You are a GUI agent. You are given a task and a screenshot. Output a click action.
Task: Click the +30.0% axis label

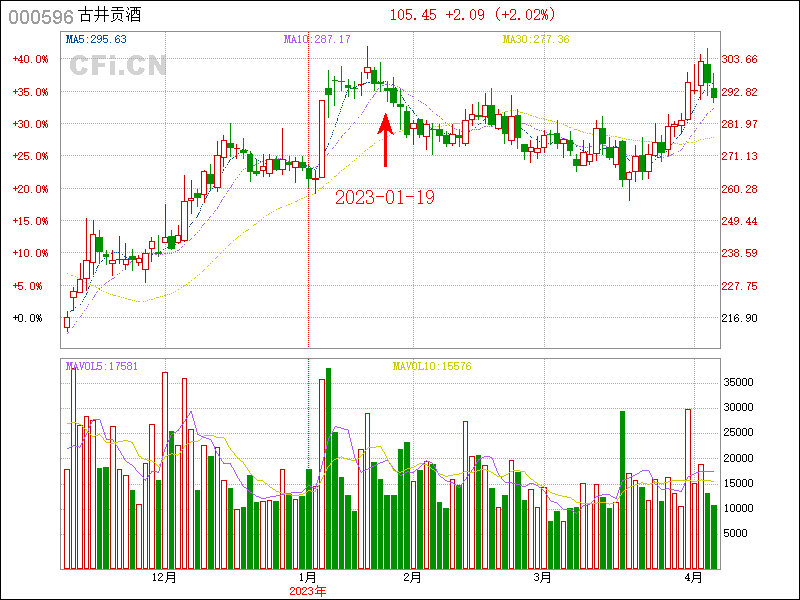(30, 124)
